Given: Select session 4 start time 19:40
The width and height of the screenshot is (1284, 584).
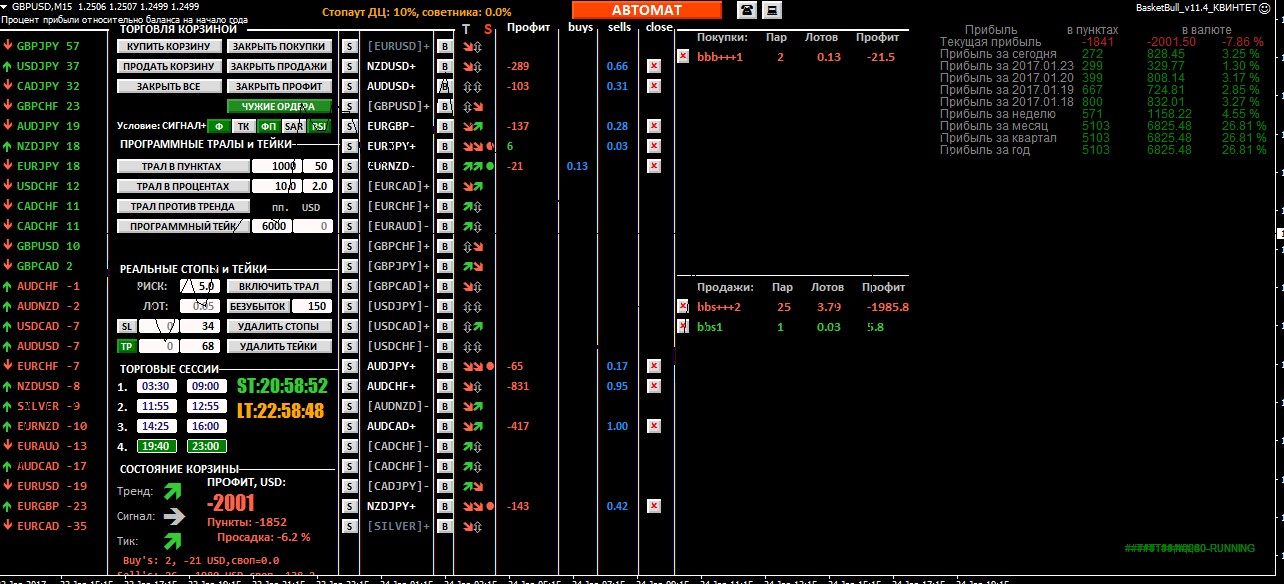Looking at the screenshot, I should tap(155, 446).
